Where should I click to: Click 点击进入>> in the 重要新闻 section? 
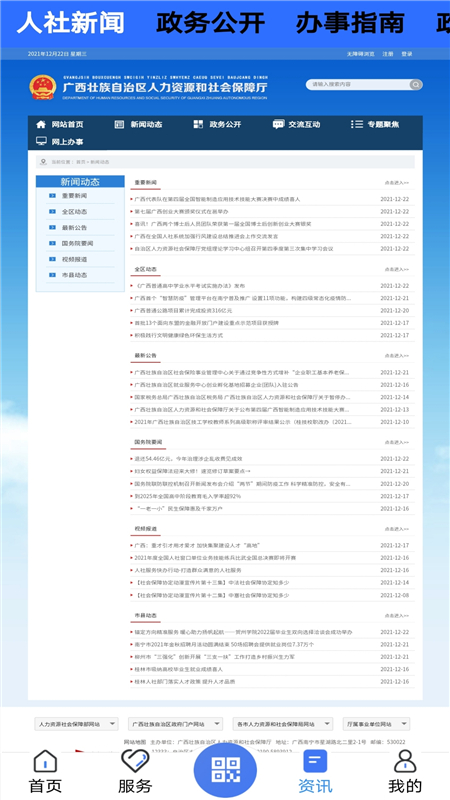396,183
